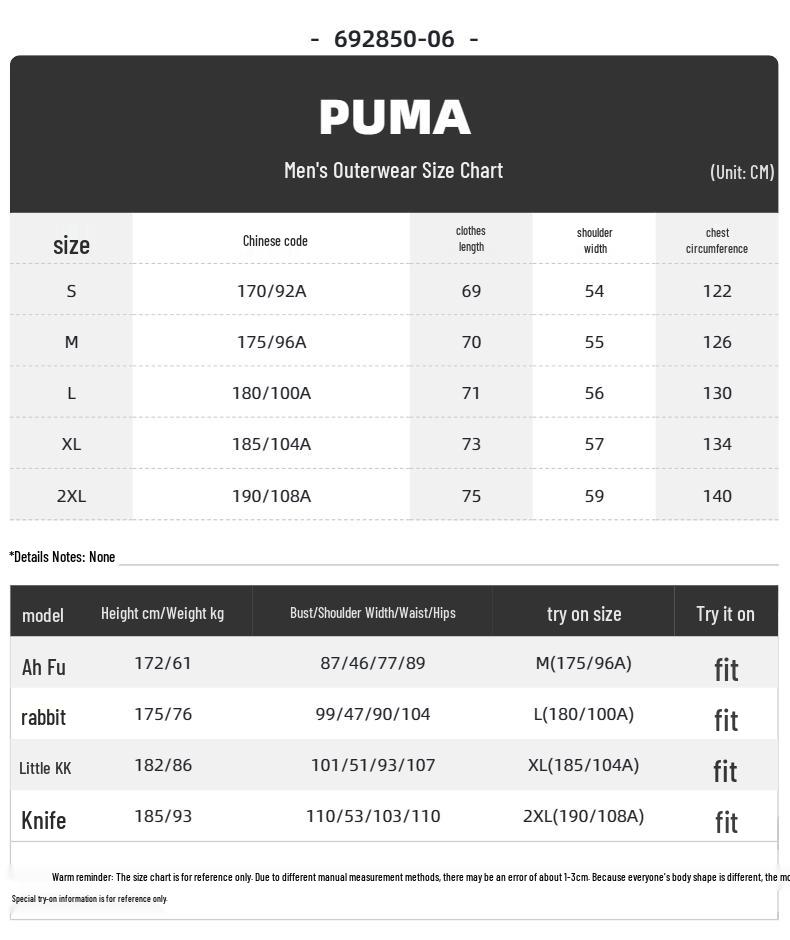Click the PUMA logo in the header

pyautogui.click(x=394, y=118)
